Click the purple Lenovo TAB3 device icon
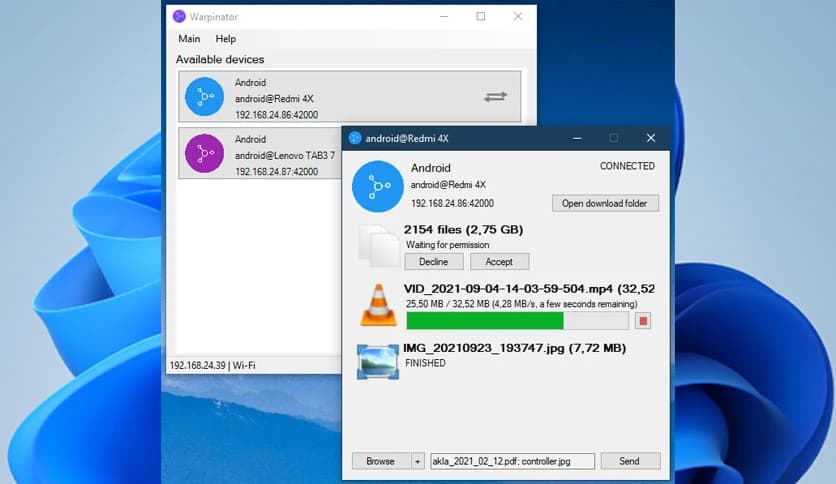 pyautogui.click(x=204, y=154)
